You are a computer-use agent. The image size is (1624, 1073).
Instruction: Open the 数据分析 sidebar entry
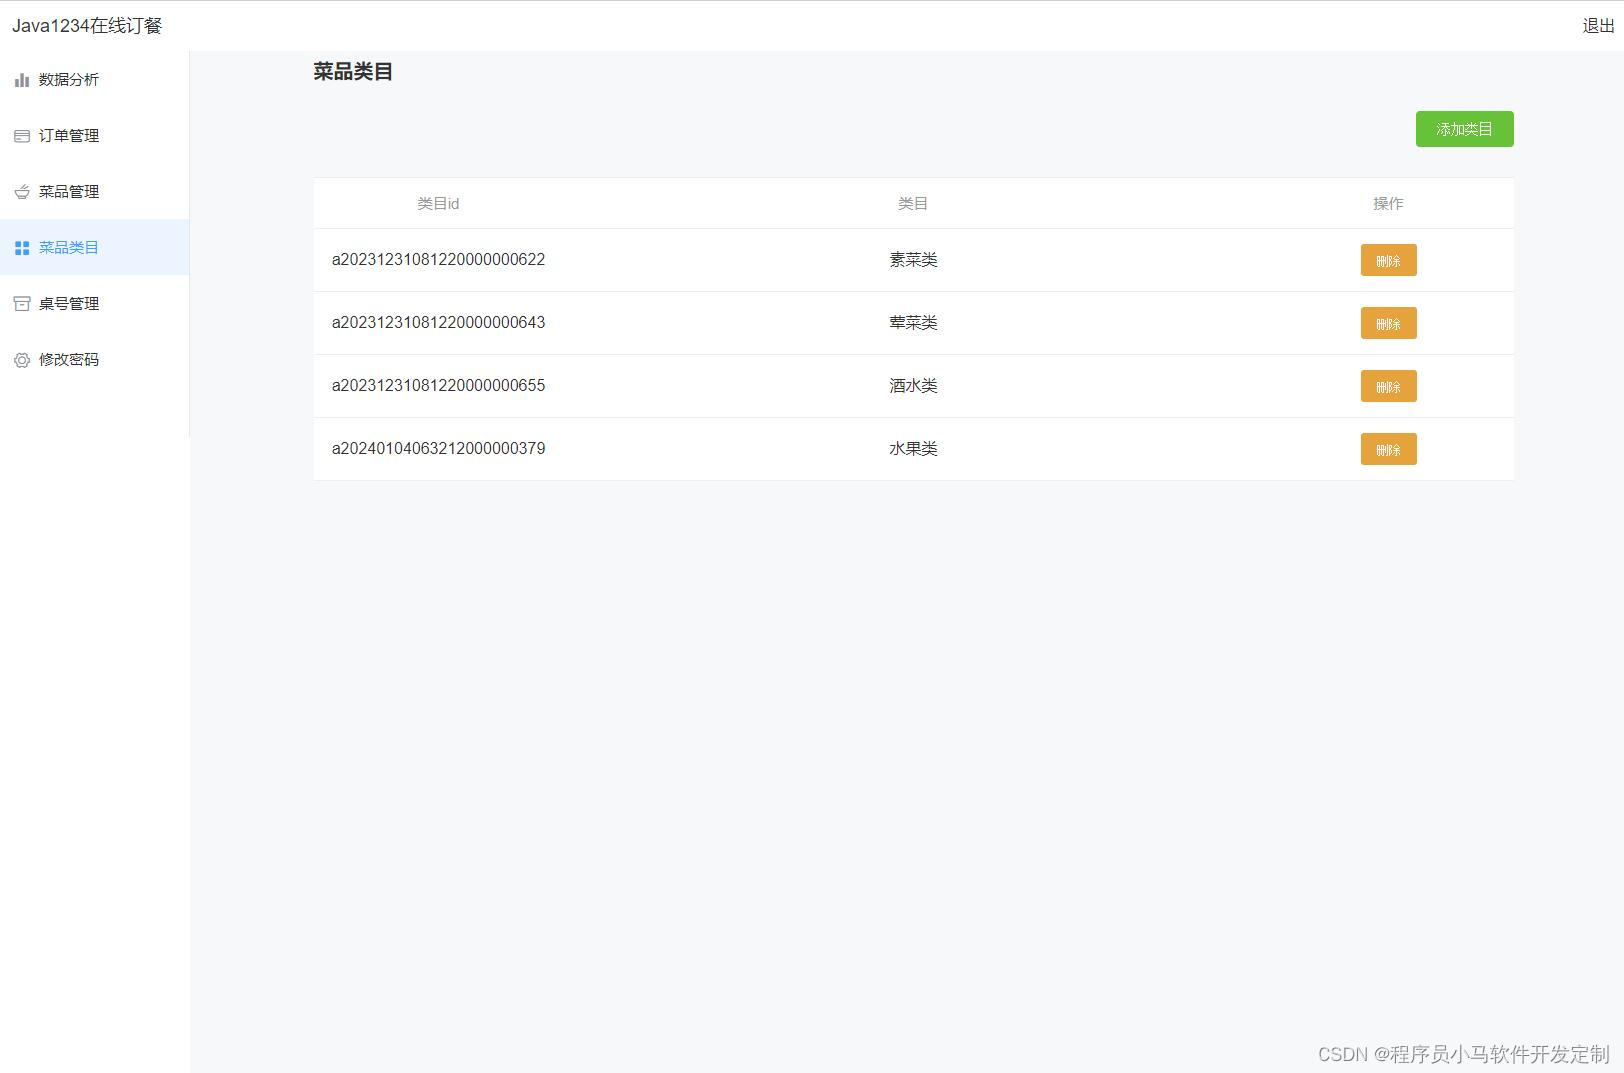pyautogui.click(x=68, y=79)
